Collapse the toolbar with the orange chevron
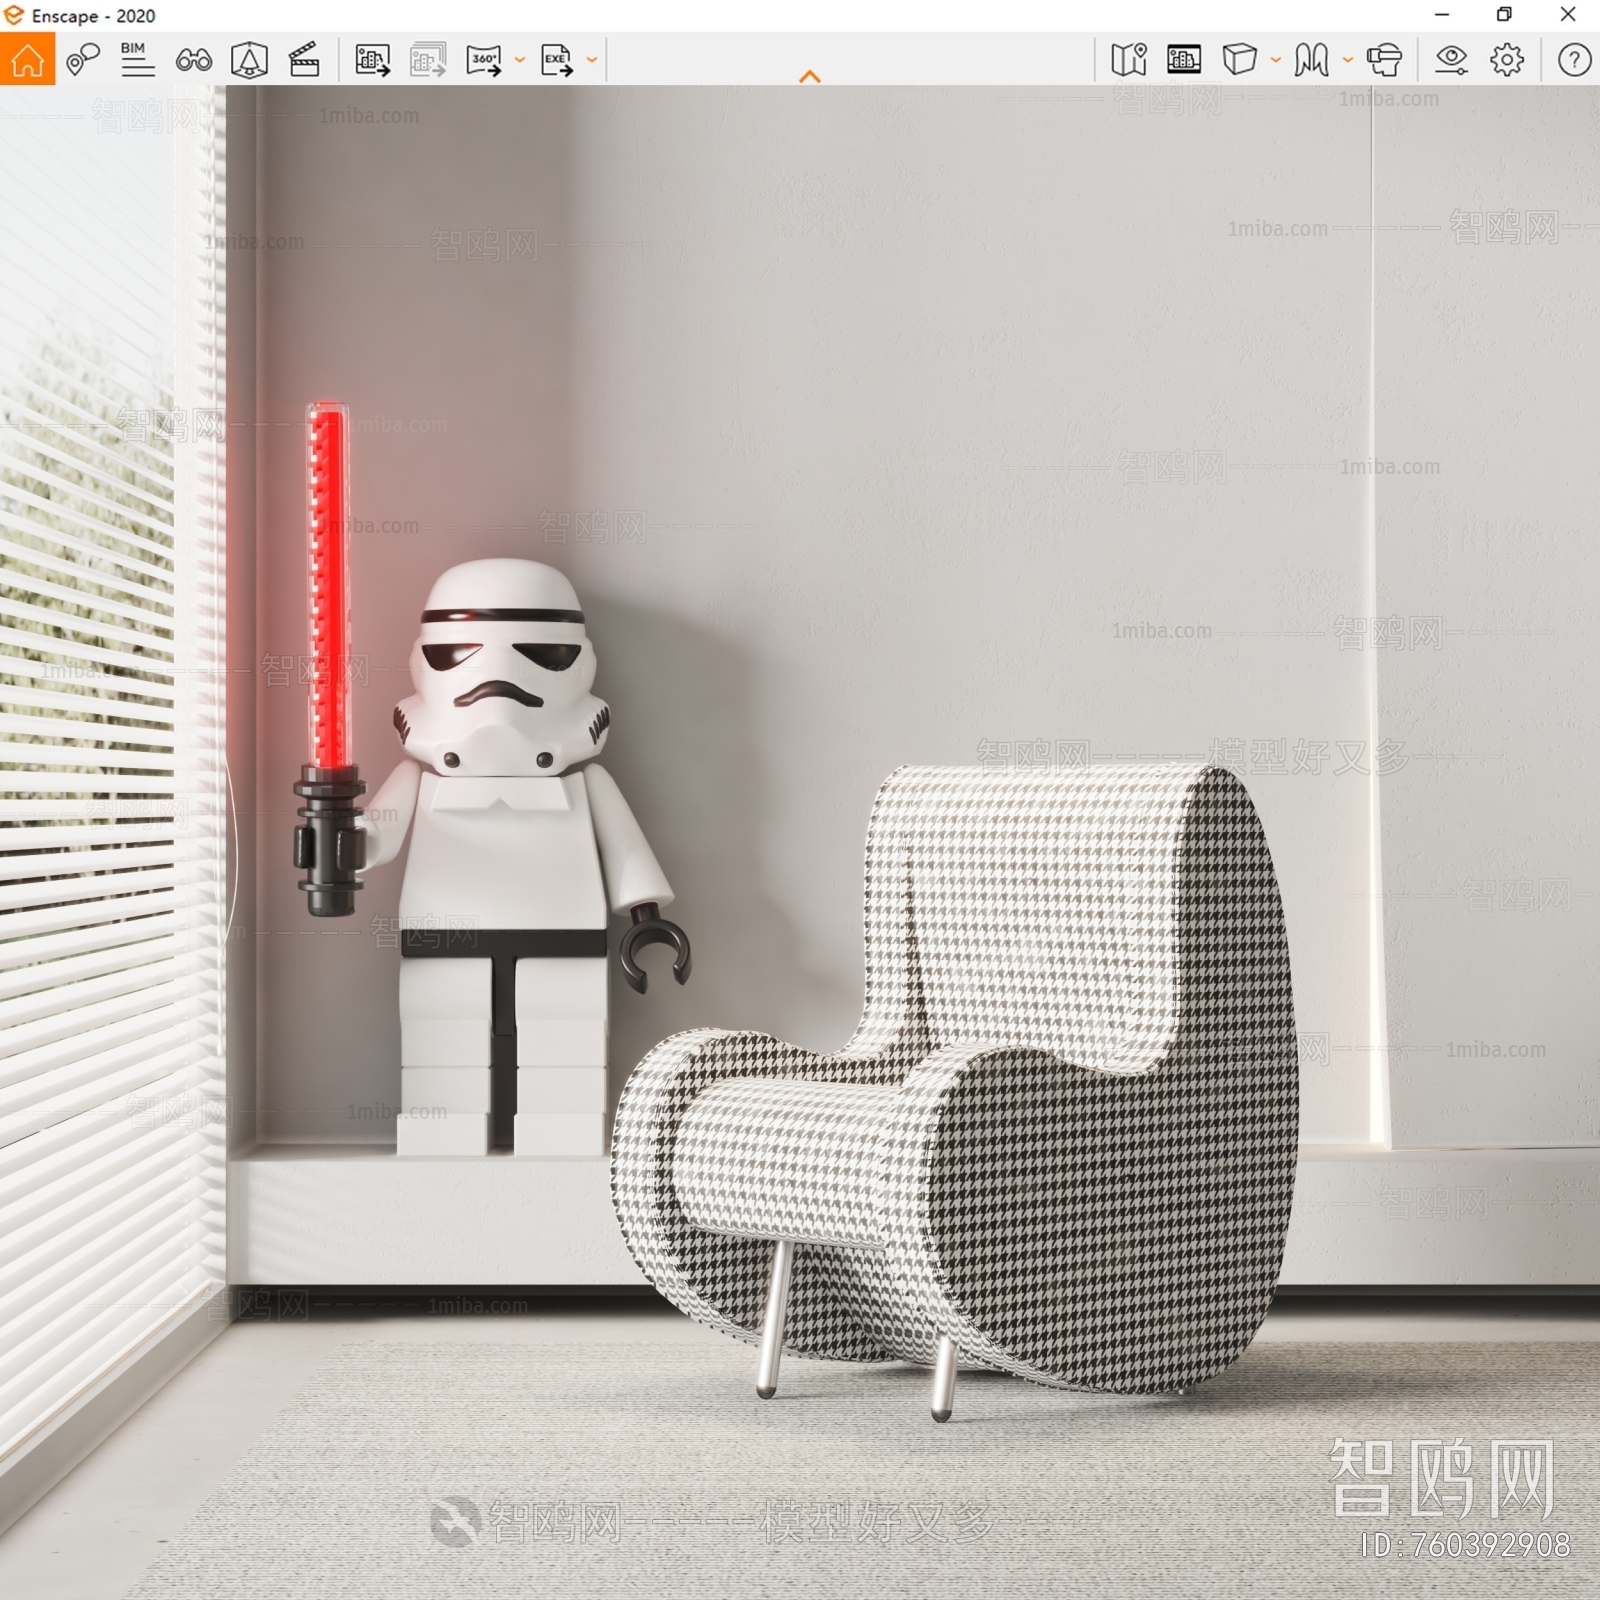The image size is (1600, 1600). (x=810, y=76)
